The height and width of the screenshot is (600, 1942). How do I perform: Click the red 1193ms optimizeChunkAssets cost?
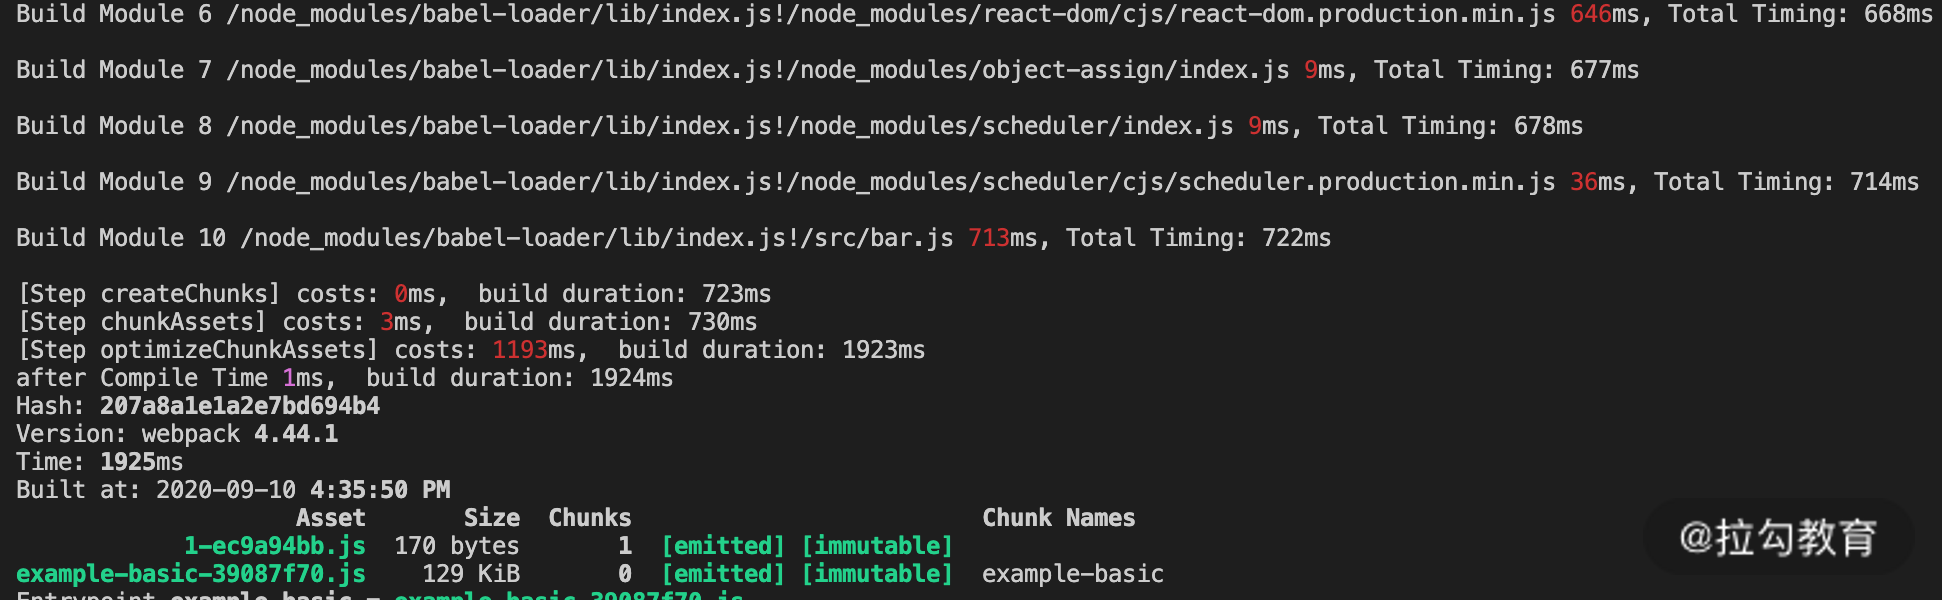tap(519, 350)
